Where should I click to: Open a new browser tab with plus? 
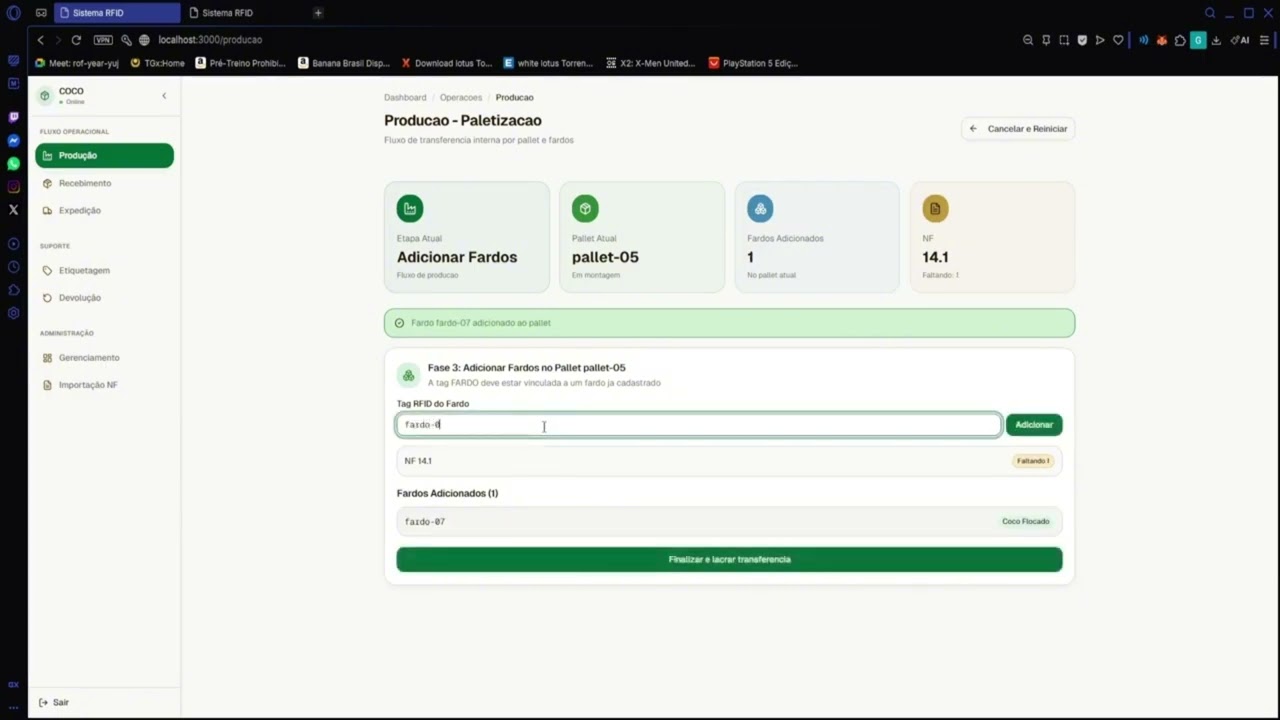click(x=318, y=13)
